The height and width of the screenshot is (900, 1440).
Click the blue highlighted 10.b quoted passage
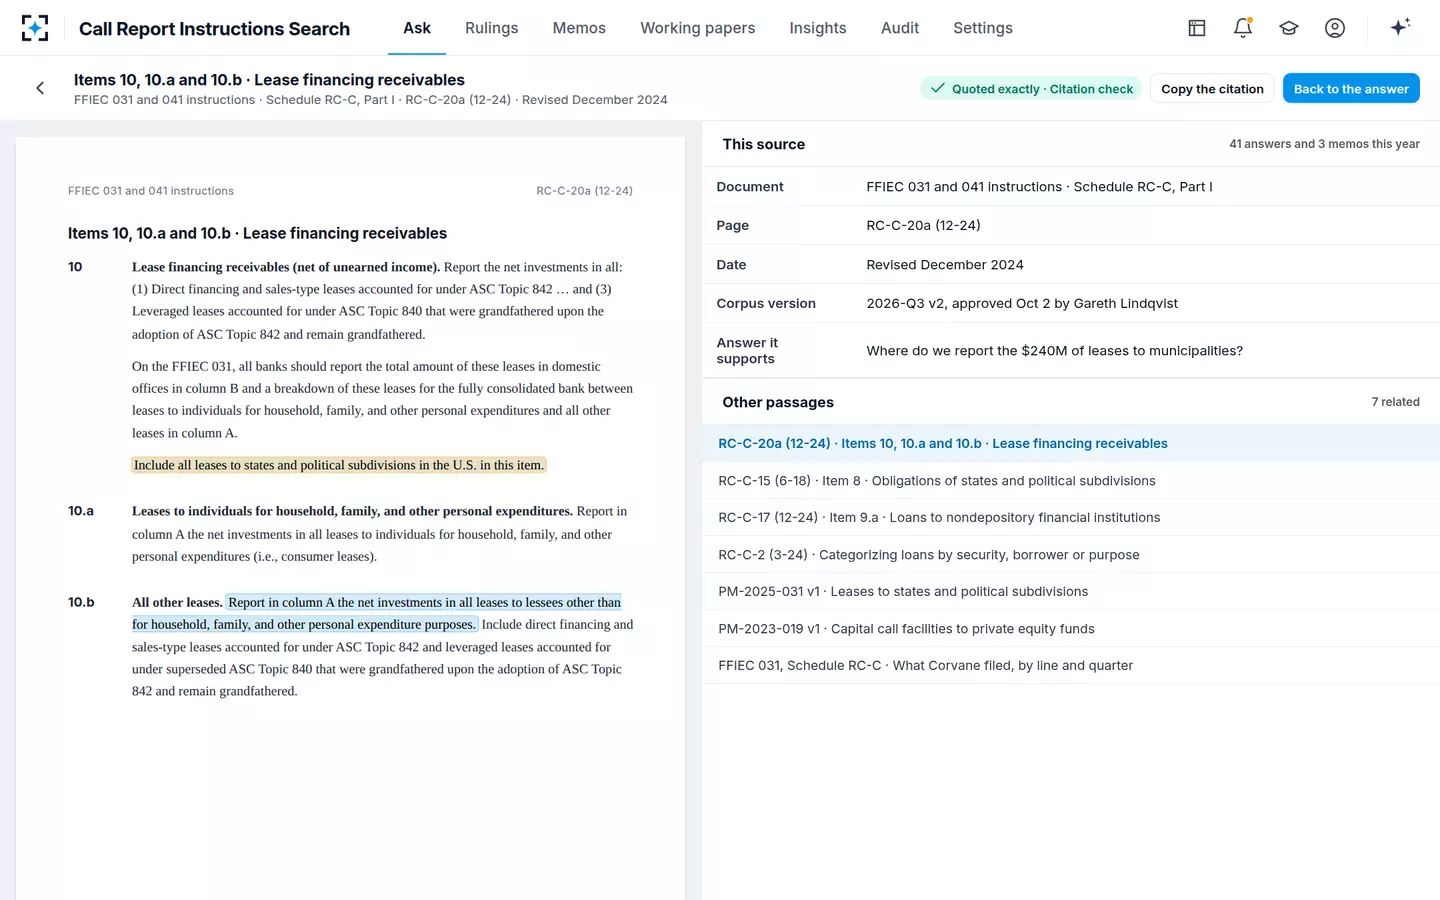pyautogui.click(x=377, y=613)
